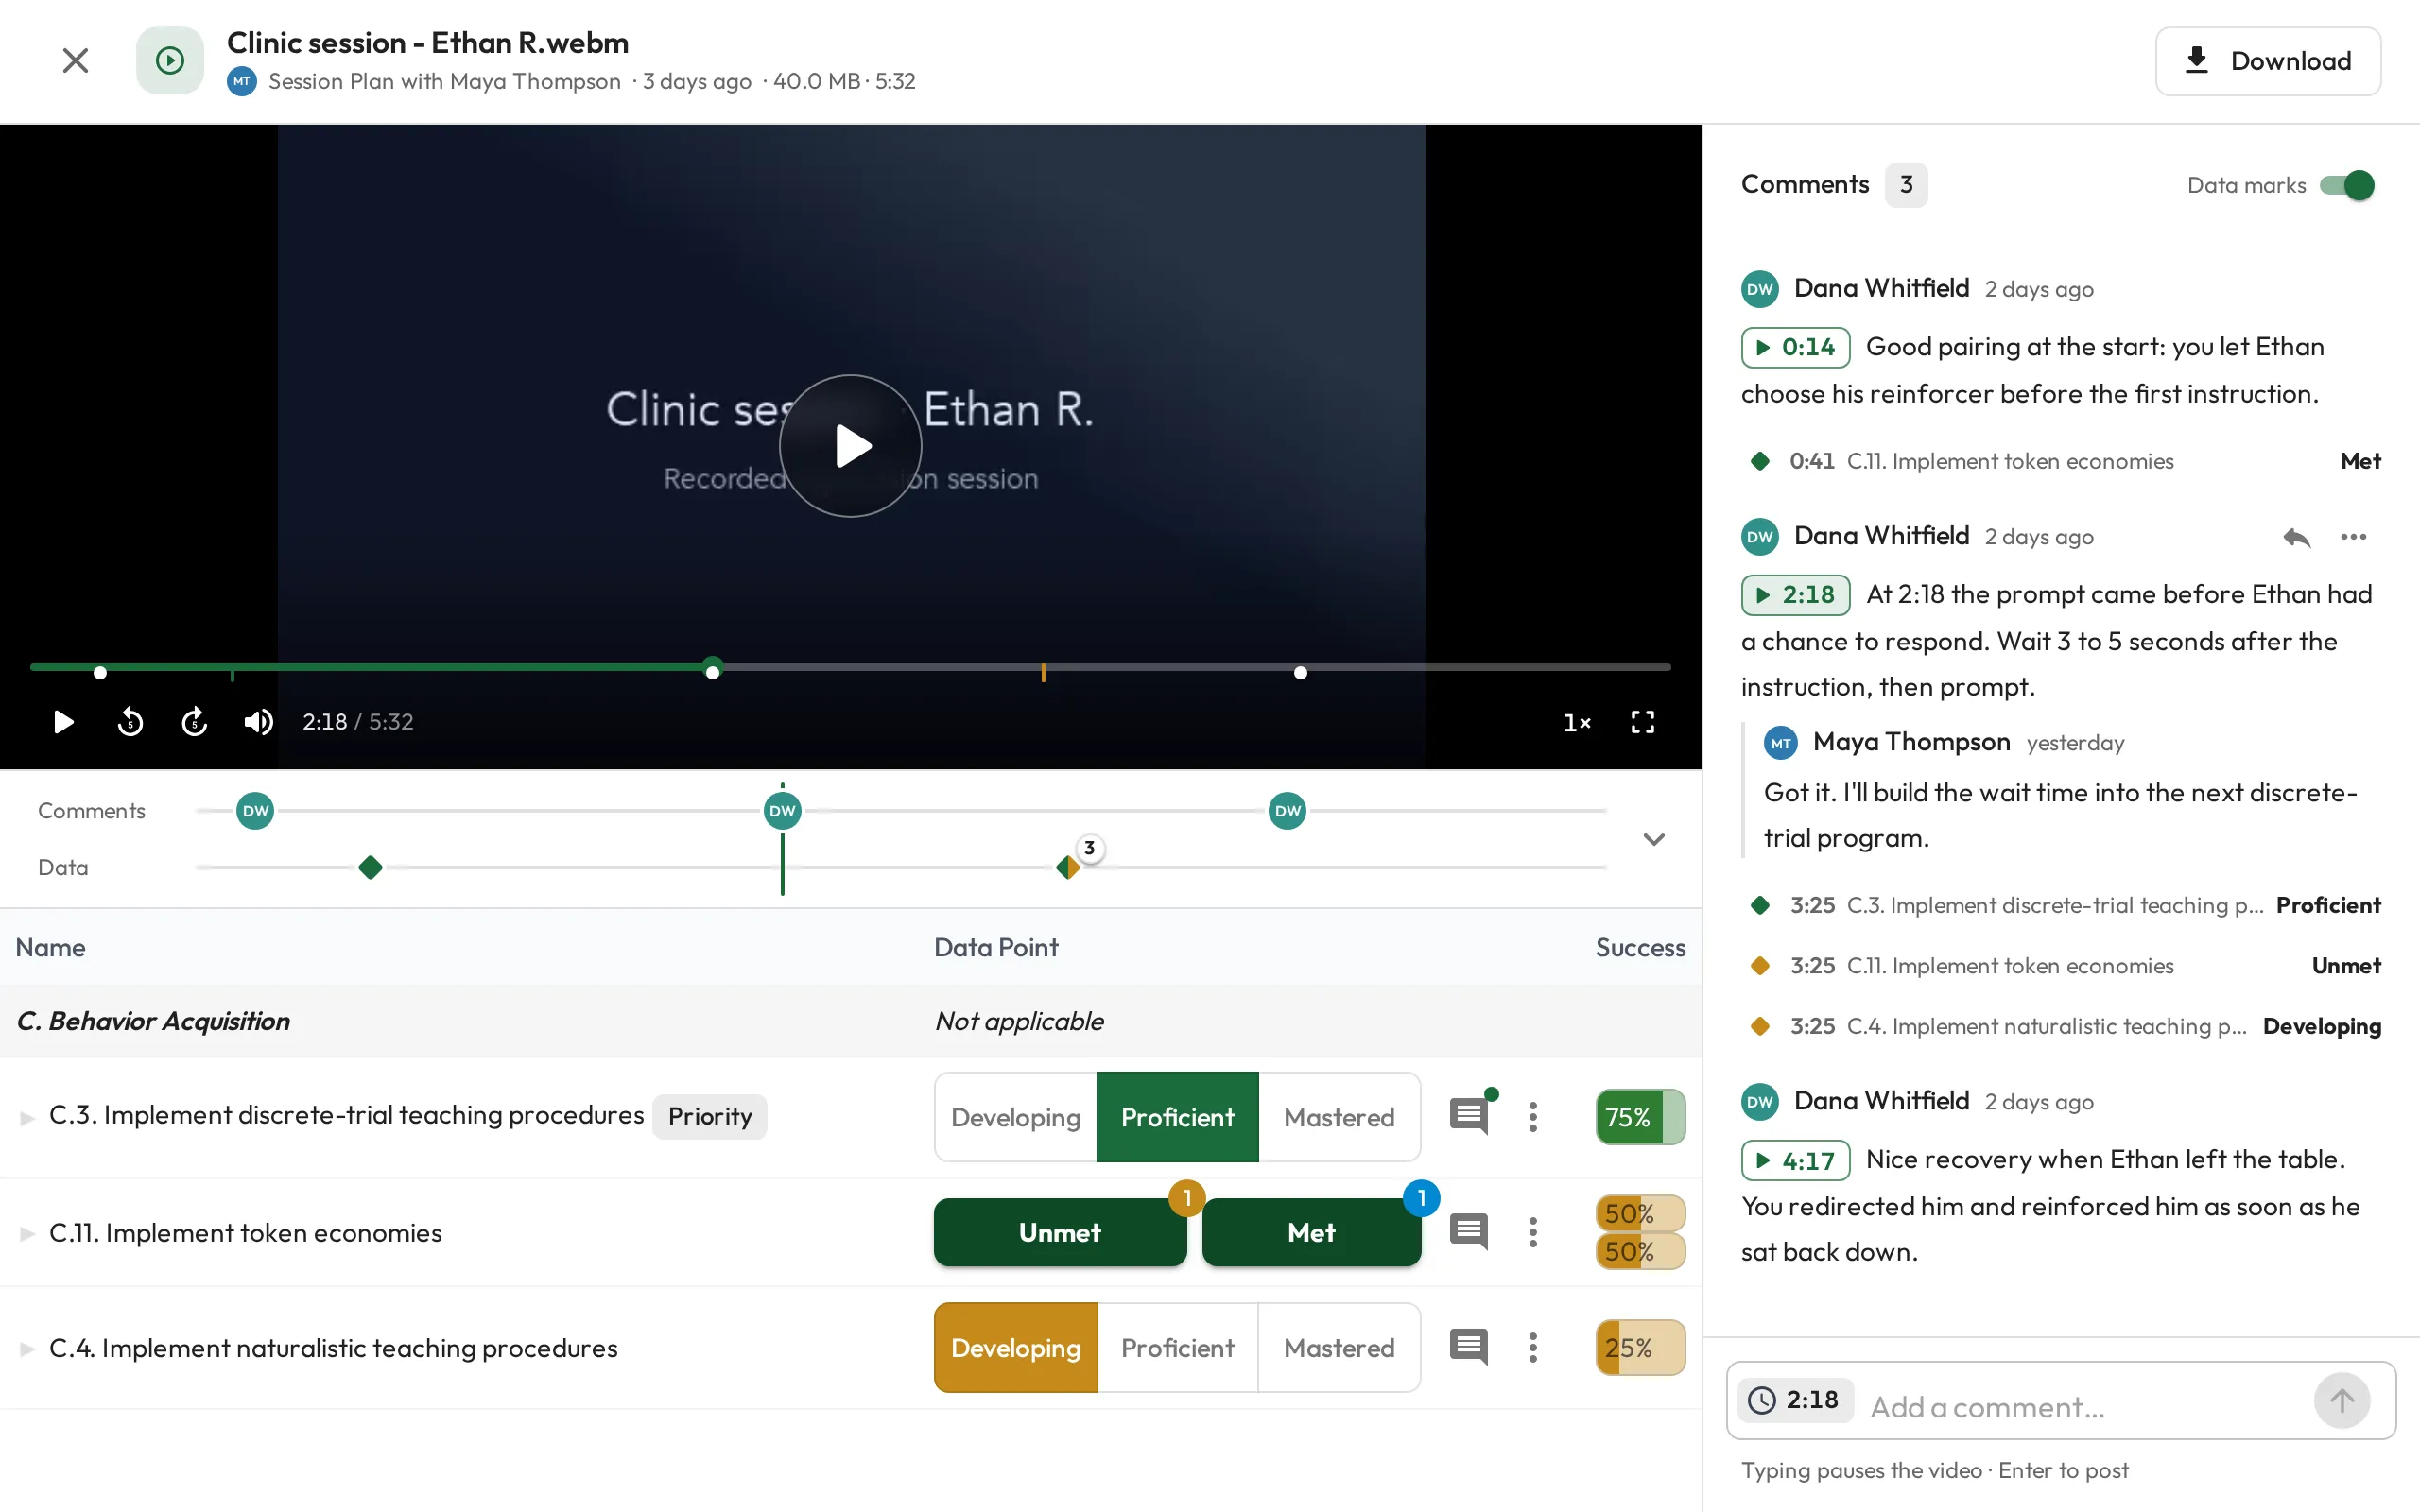Click Dana Whitfield's avatar on first comment
The width and height of the screenshot is (2420, 1512).
point(1760,289)
